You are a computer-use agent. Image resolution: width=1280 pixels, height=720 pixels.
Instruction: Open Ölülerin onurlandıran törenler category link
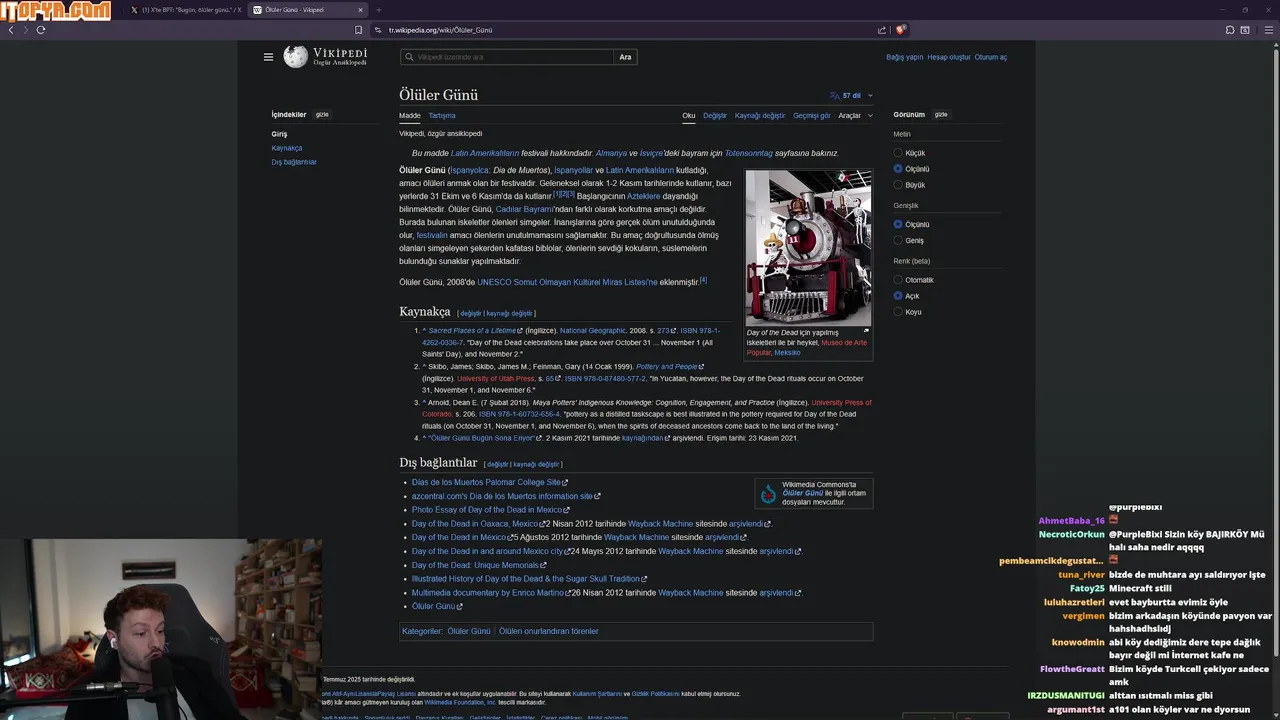[x=549, y=631]
